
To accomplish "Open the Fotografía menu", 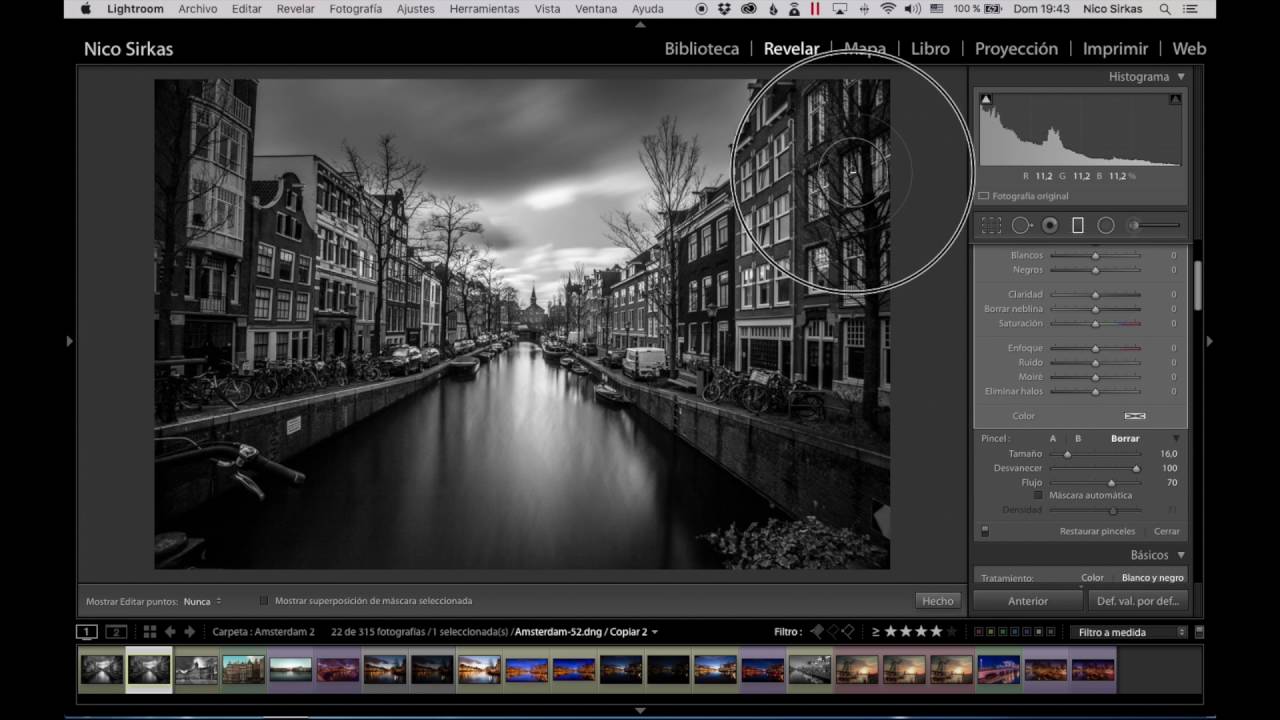I will point(355,9).
